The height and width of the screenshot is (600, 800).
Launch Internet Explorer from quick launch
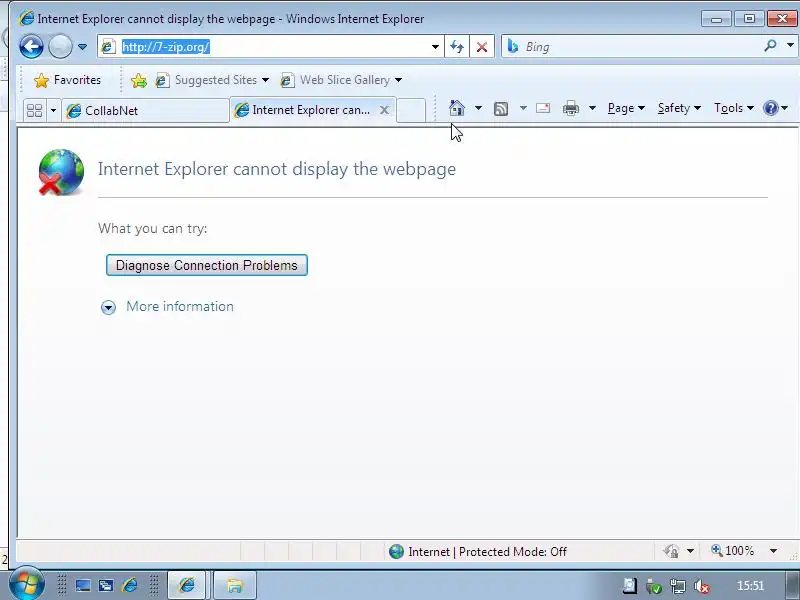tap(130, 585)
